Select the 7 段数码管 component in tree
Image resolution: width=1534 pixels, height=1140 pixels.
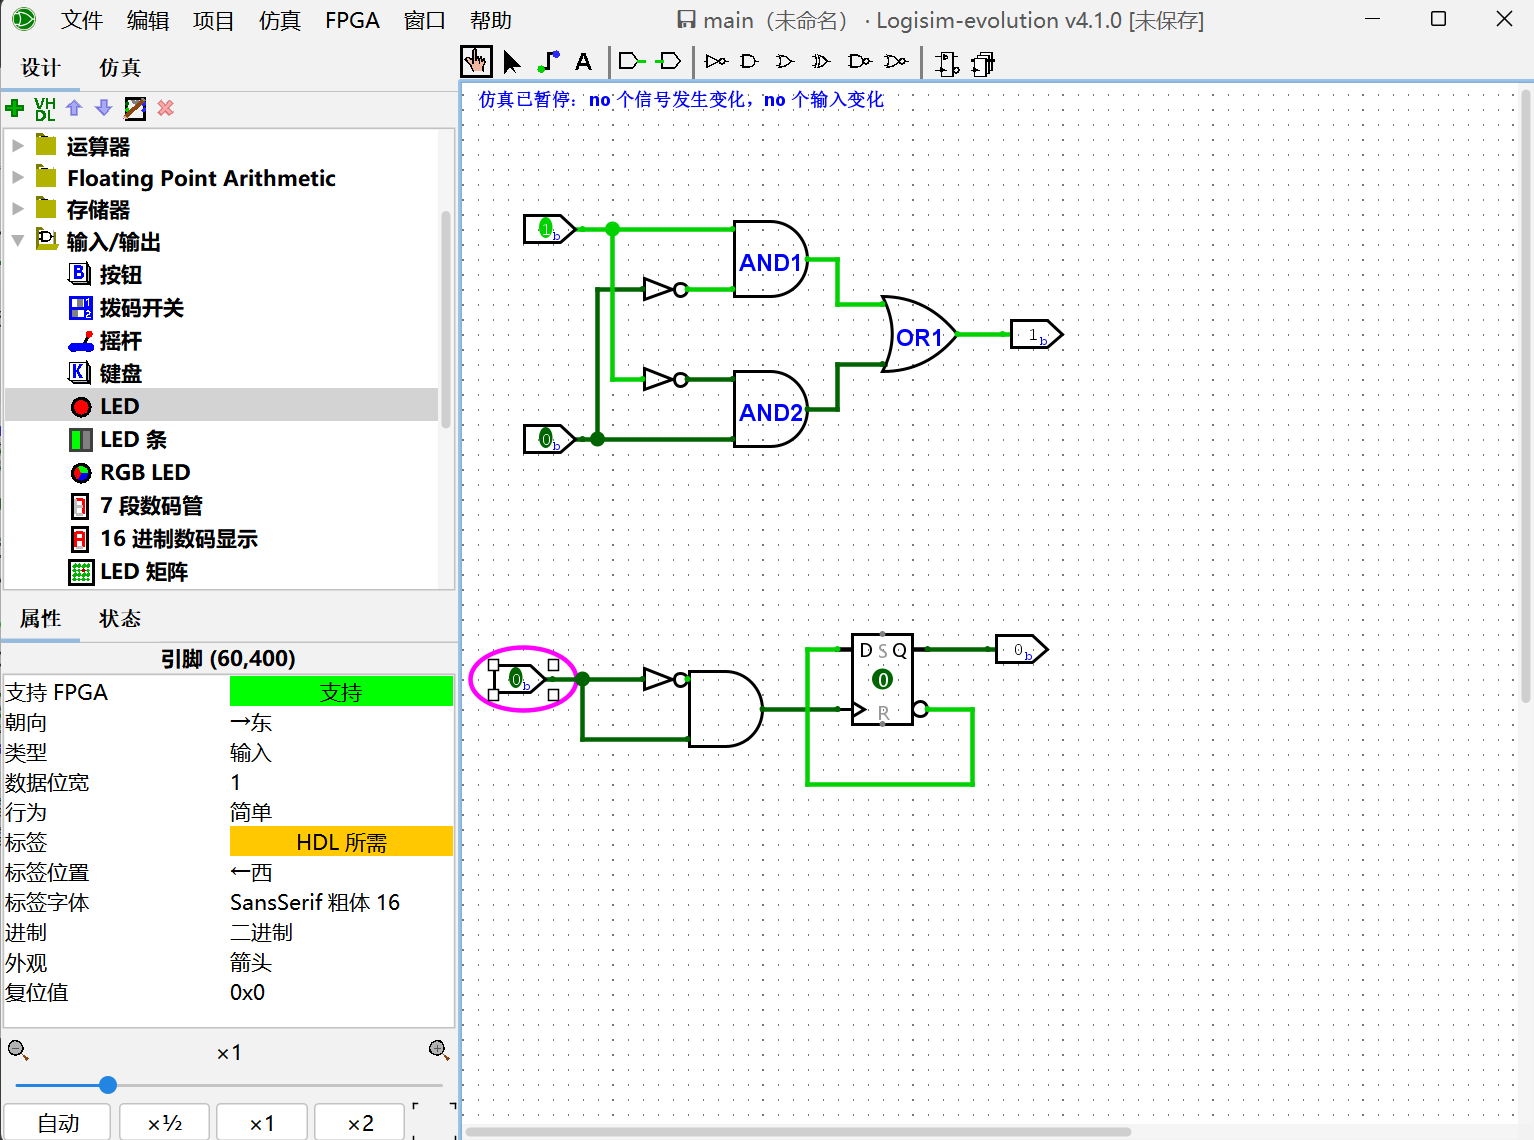(150, 506)
